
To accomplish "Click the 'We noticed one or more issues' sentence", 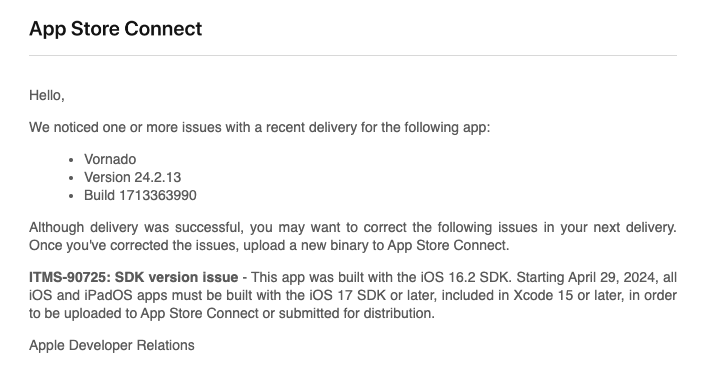I will (260, 127).
